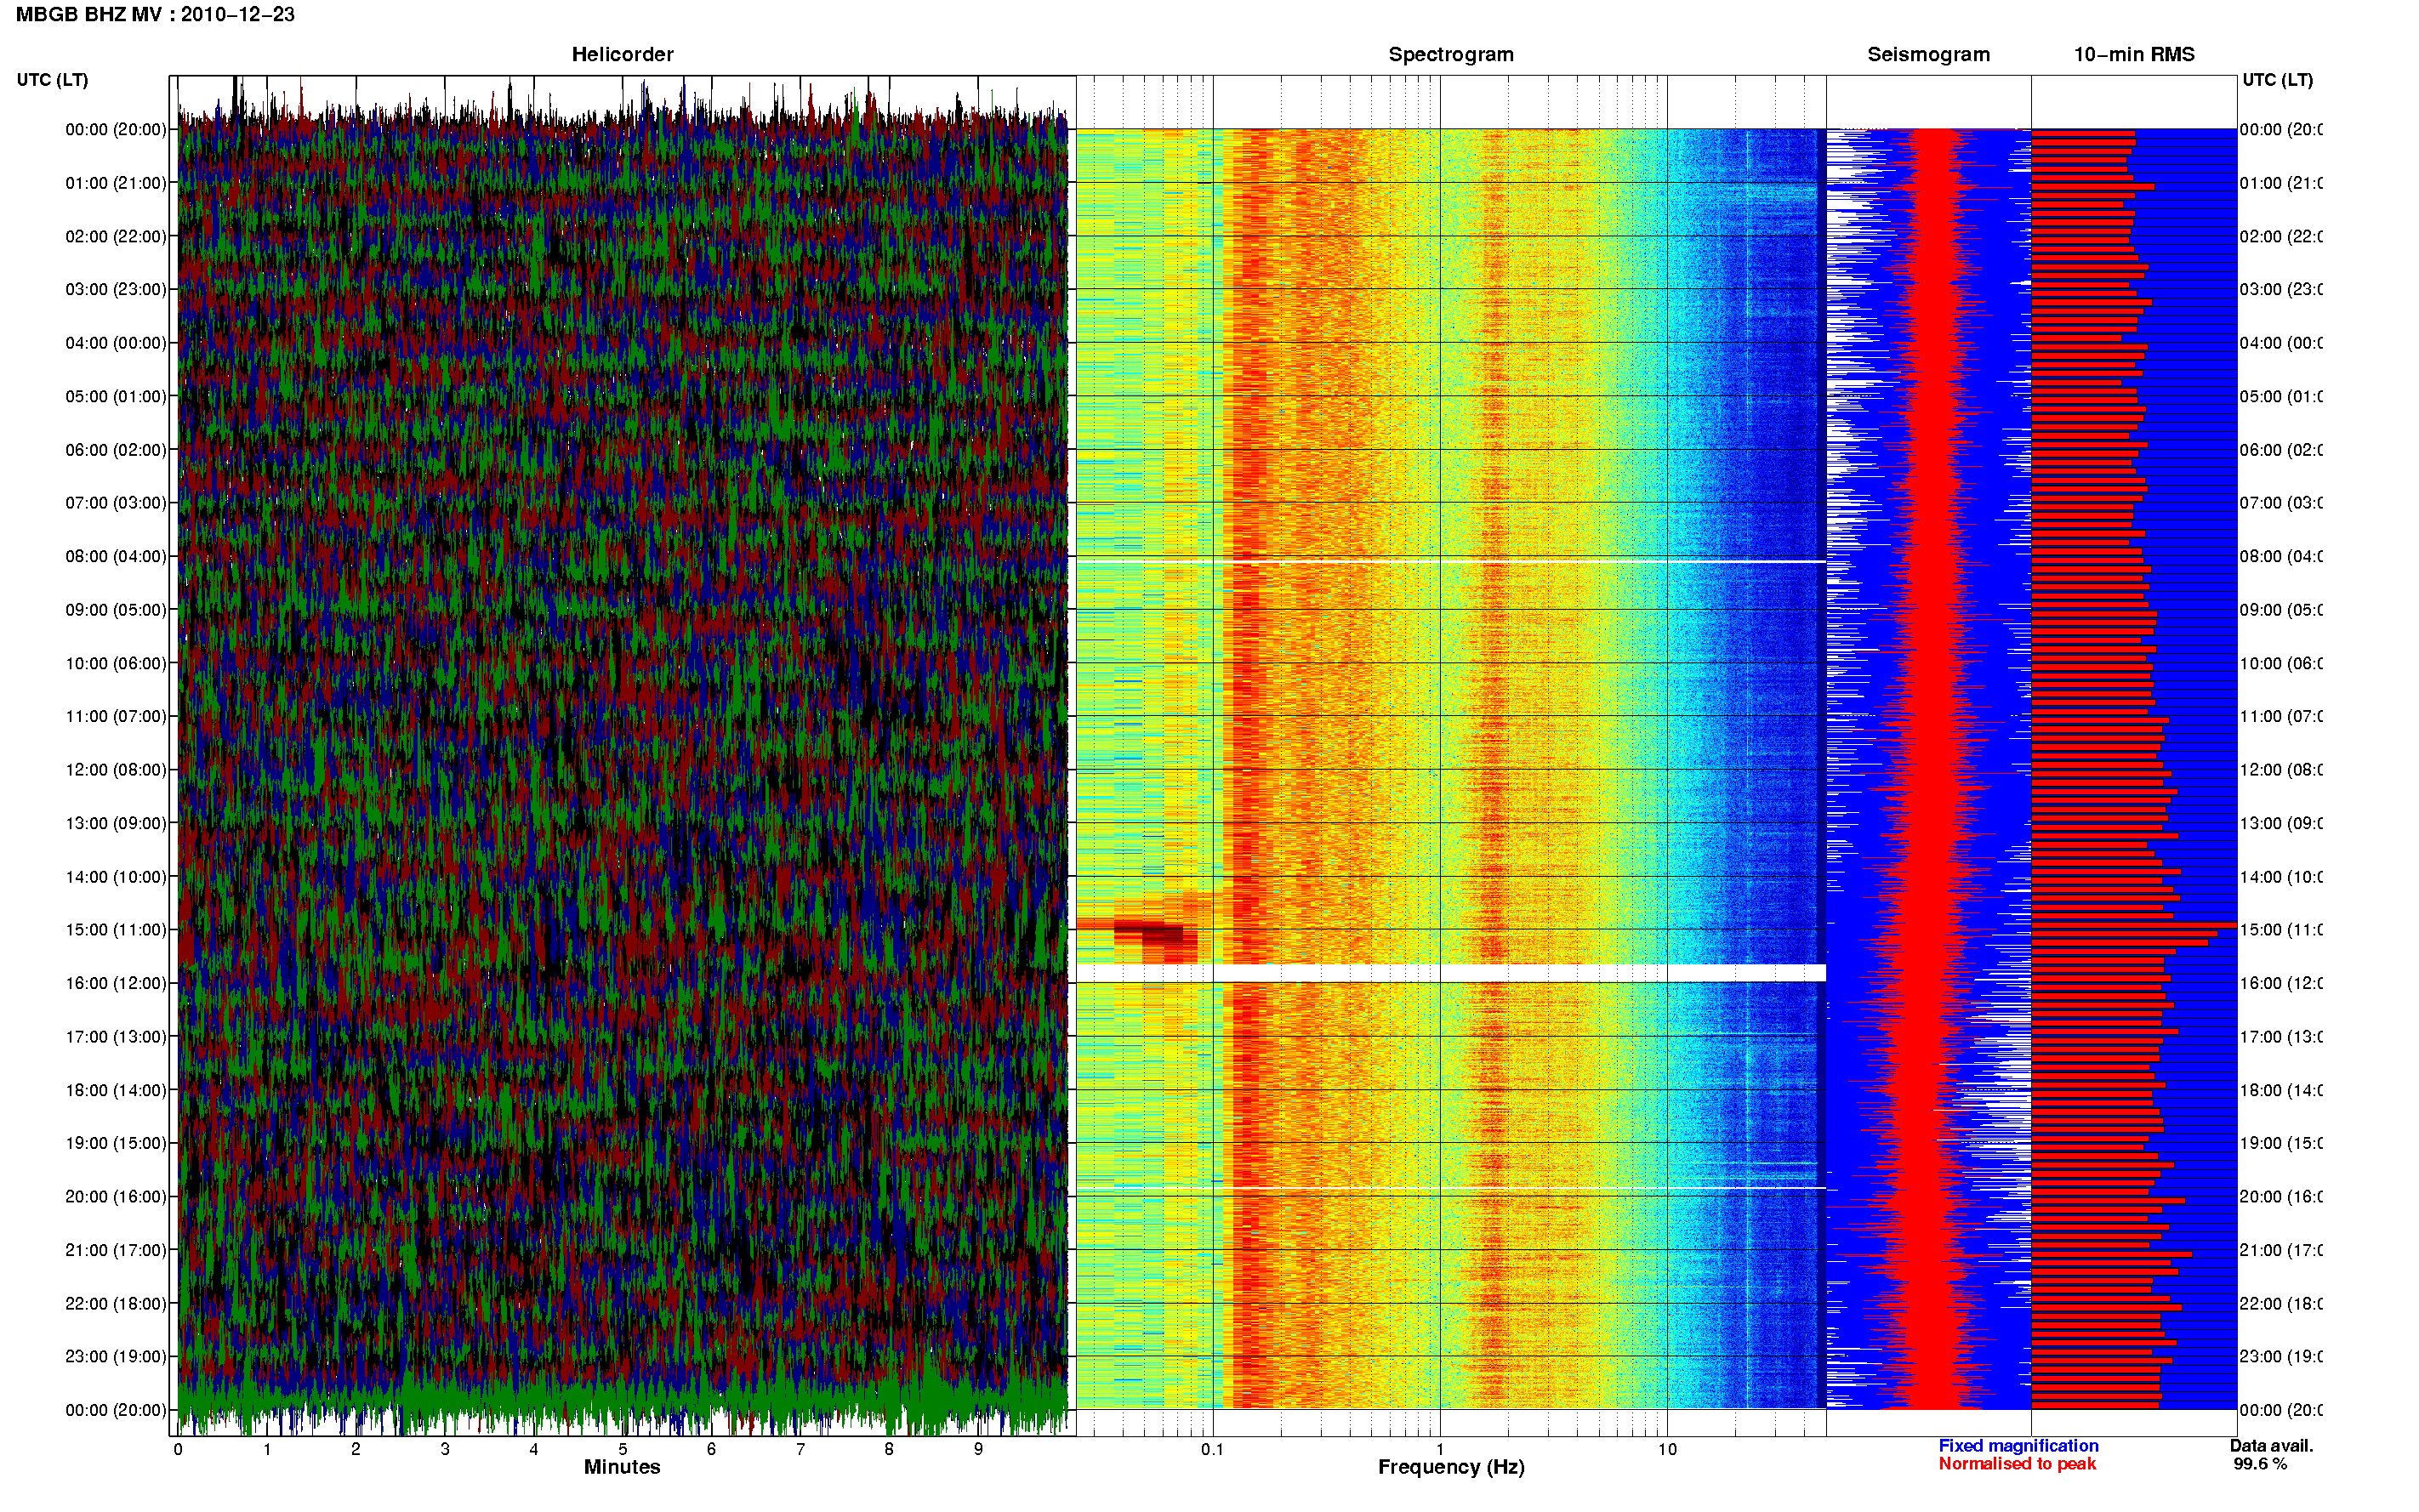Click the left '14:00 (10:00)' time label

tap(116, 877)
